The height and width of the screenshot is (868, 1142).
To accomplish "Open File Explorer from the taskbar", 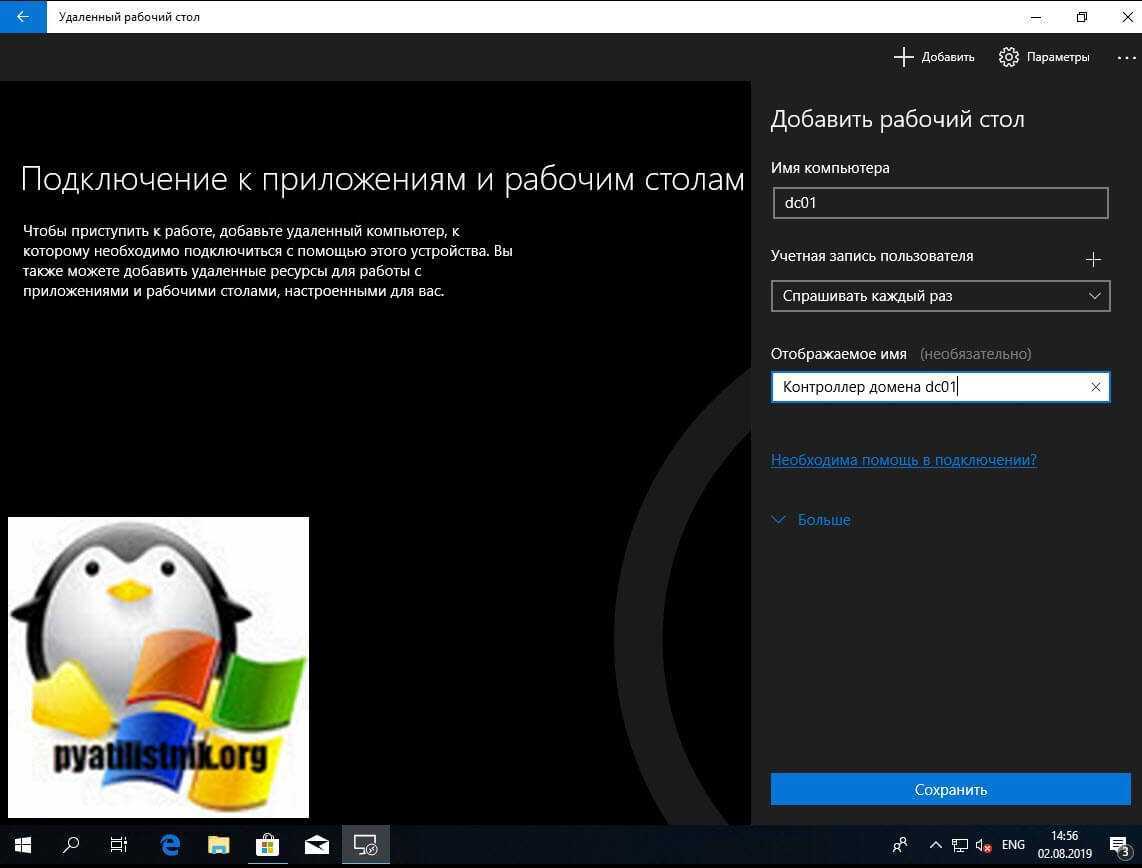I will click(218, 845).
